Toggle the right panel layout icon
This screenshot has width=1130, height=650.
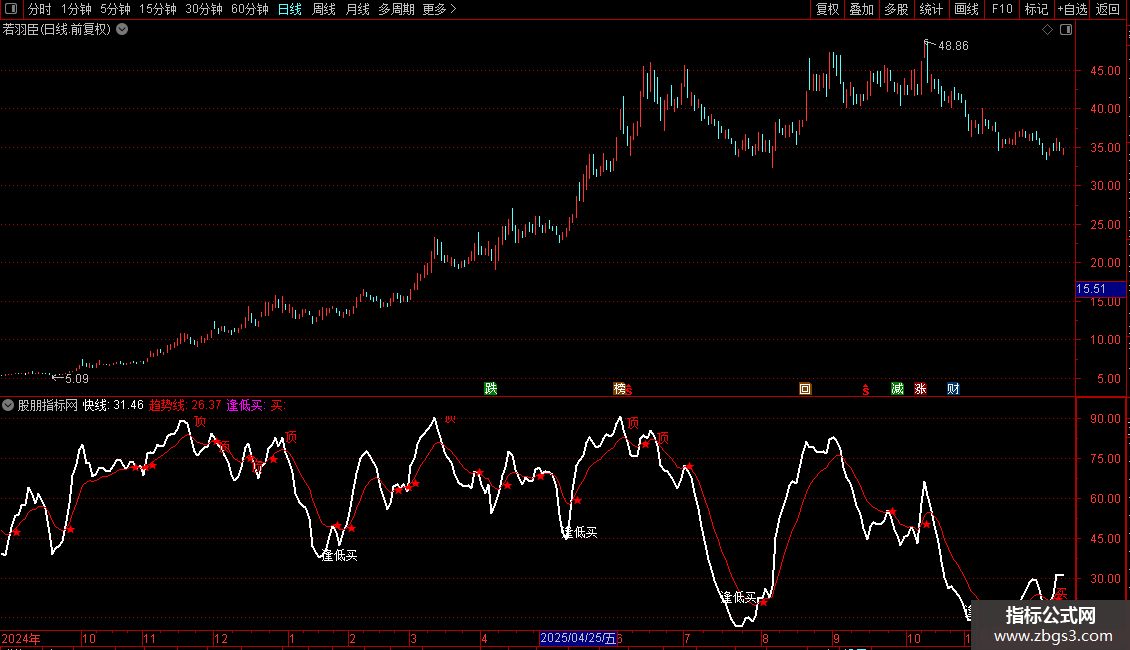click(x=1066, y=30)
